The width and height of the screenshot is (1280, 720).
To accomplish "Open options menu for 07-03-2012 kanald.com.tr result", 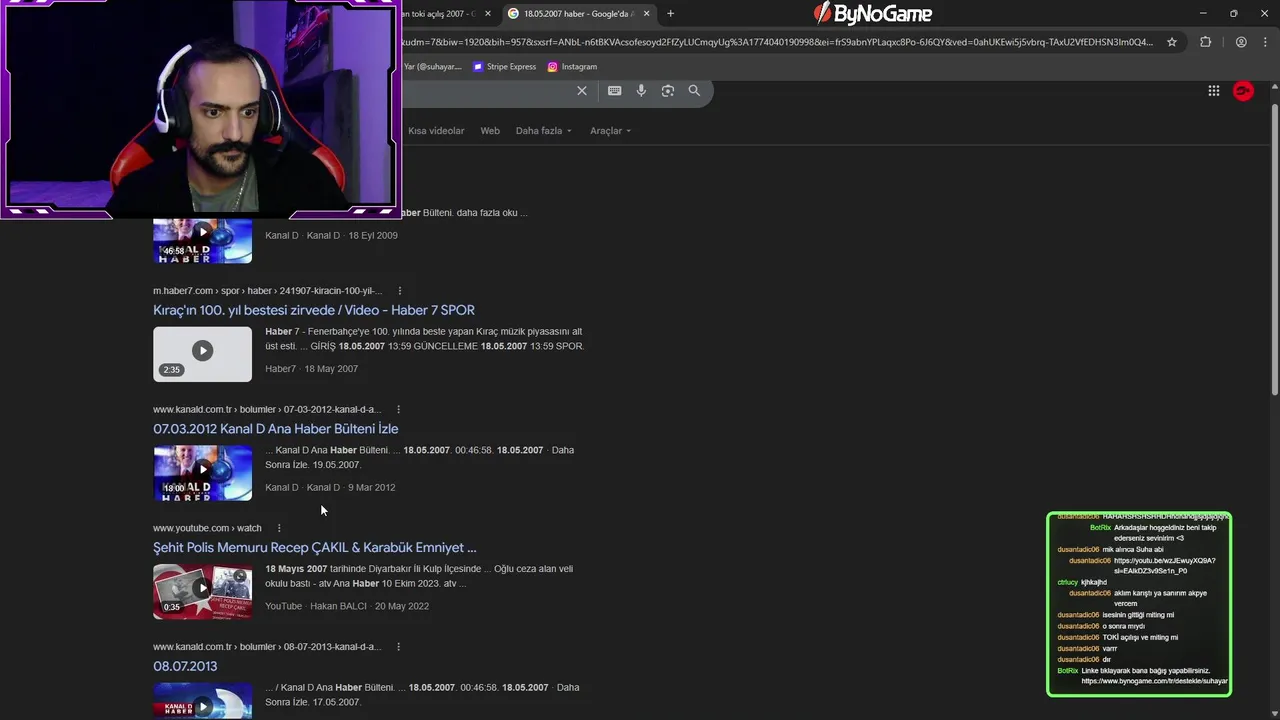I will pyautogui.click(x=398, y=410).
